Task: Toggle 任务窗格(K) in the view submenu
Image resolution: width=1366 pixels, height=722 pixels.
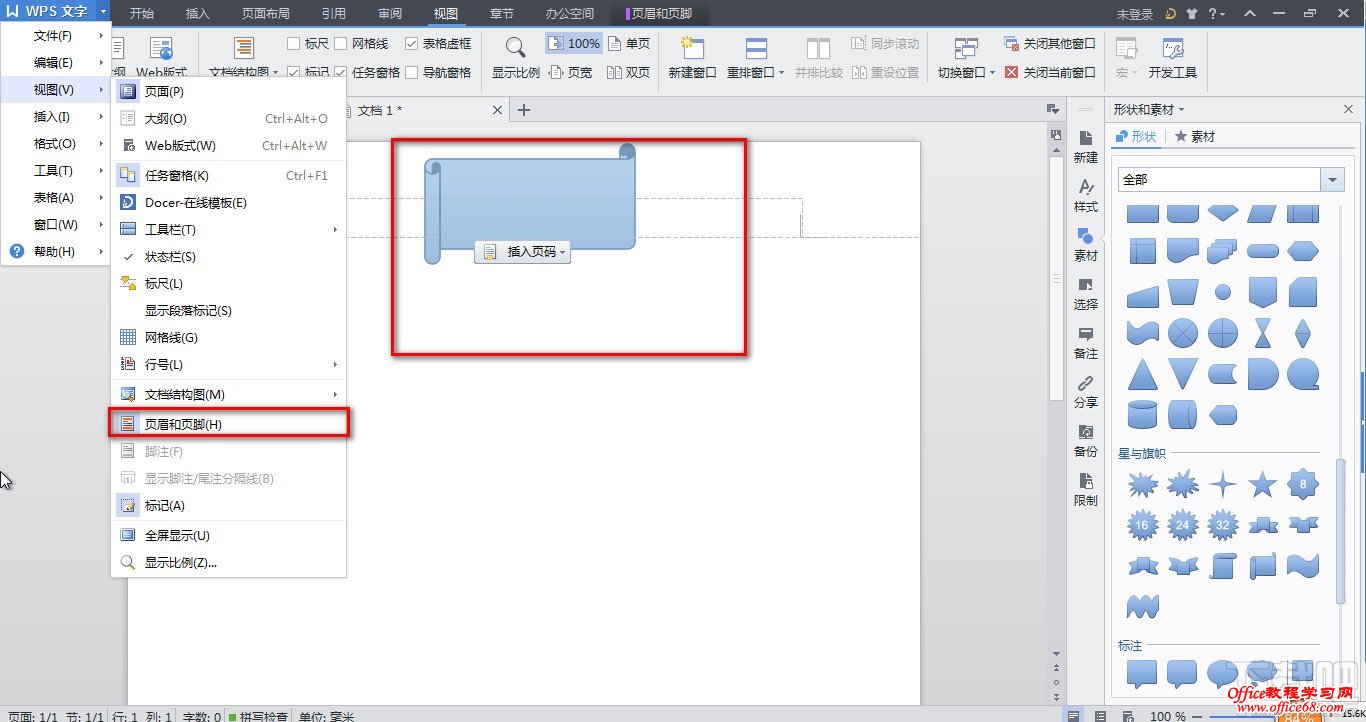Action: coord(228,176)
